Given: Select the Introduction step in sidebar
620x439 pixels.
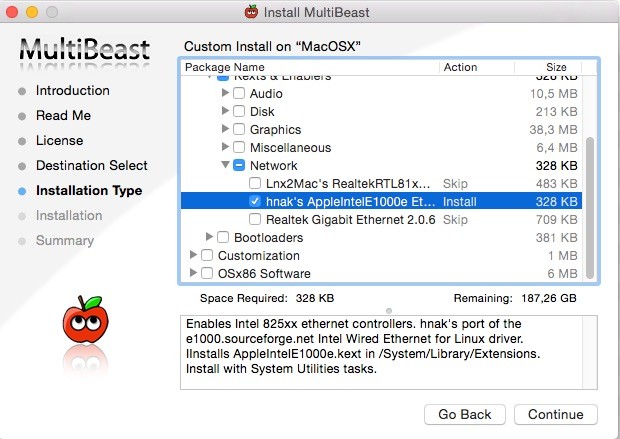Looking at the screenshot, I should pyautogui.click(x=73, y=91).
